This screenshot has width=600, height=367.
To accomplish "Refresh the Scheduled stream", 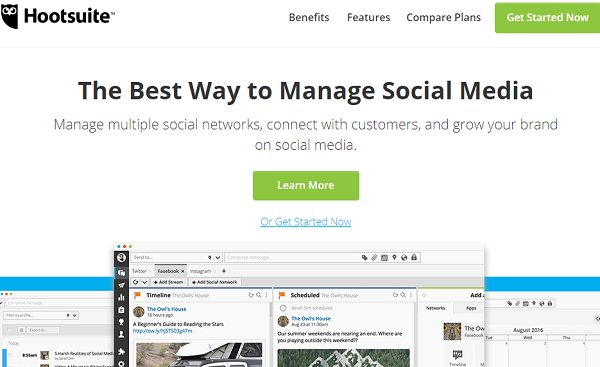I will click(396, 295).
